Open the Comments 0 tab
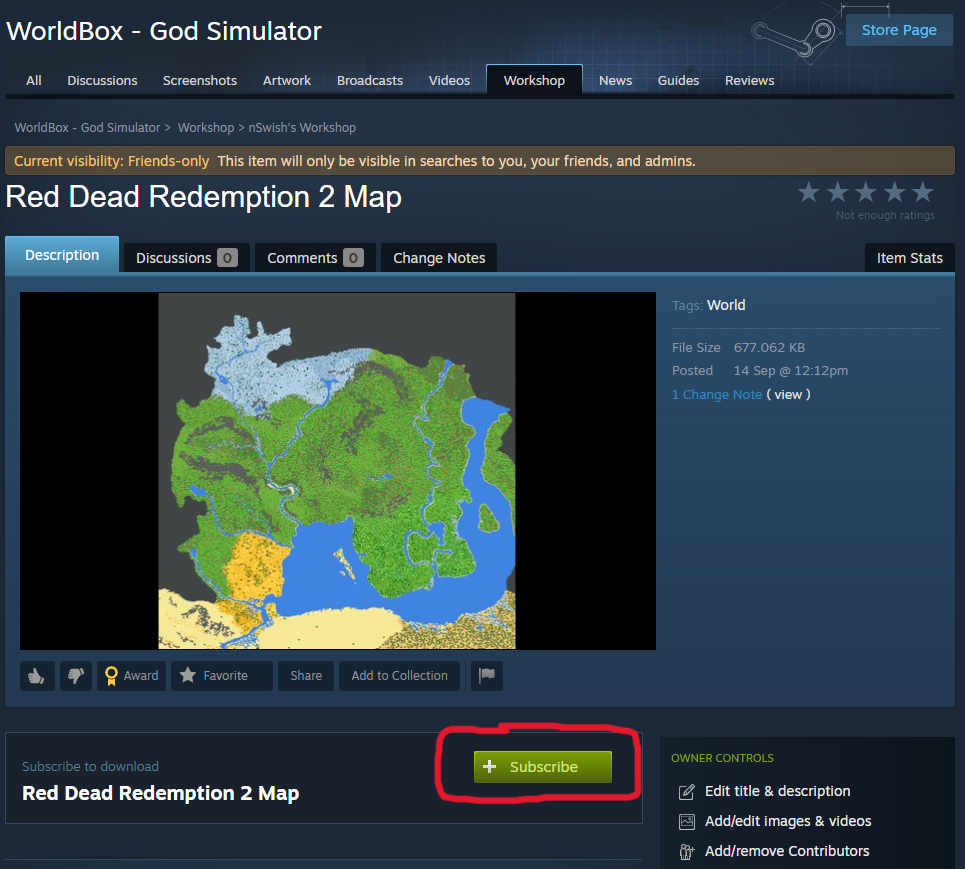 (x=315, y=258)
